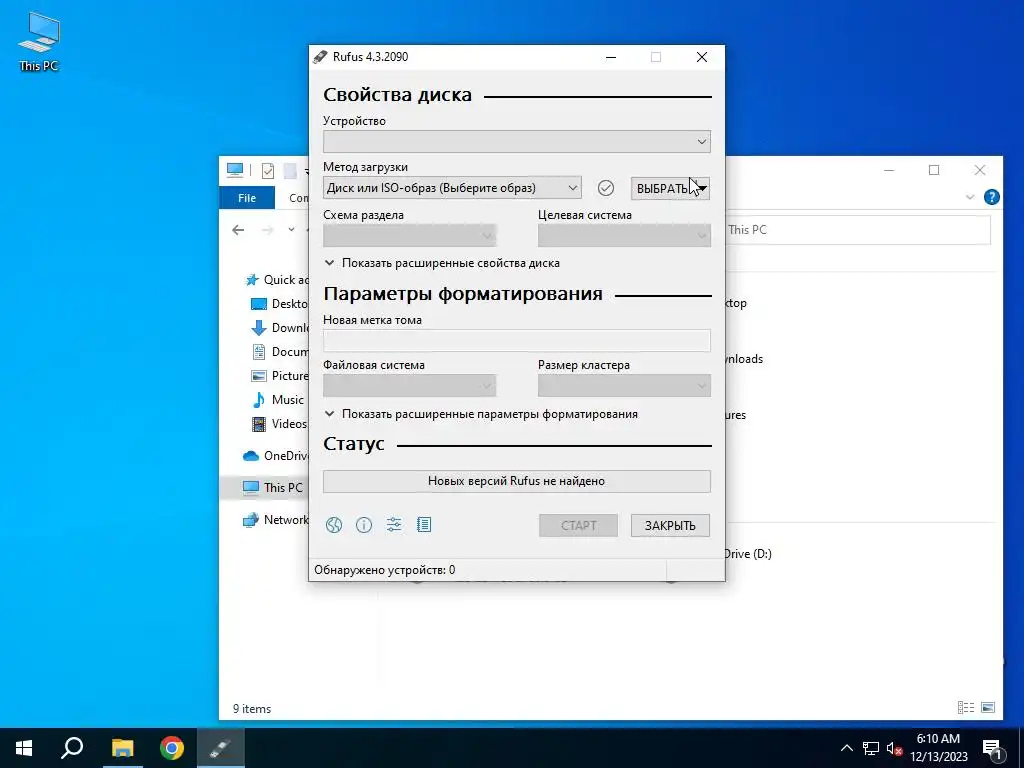
Task: Click '9 items' Explorer status text
Action: pos(252,709)
